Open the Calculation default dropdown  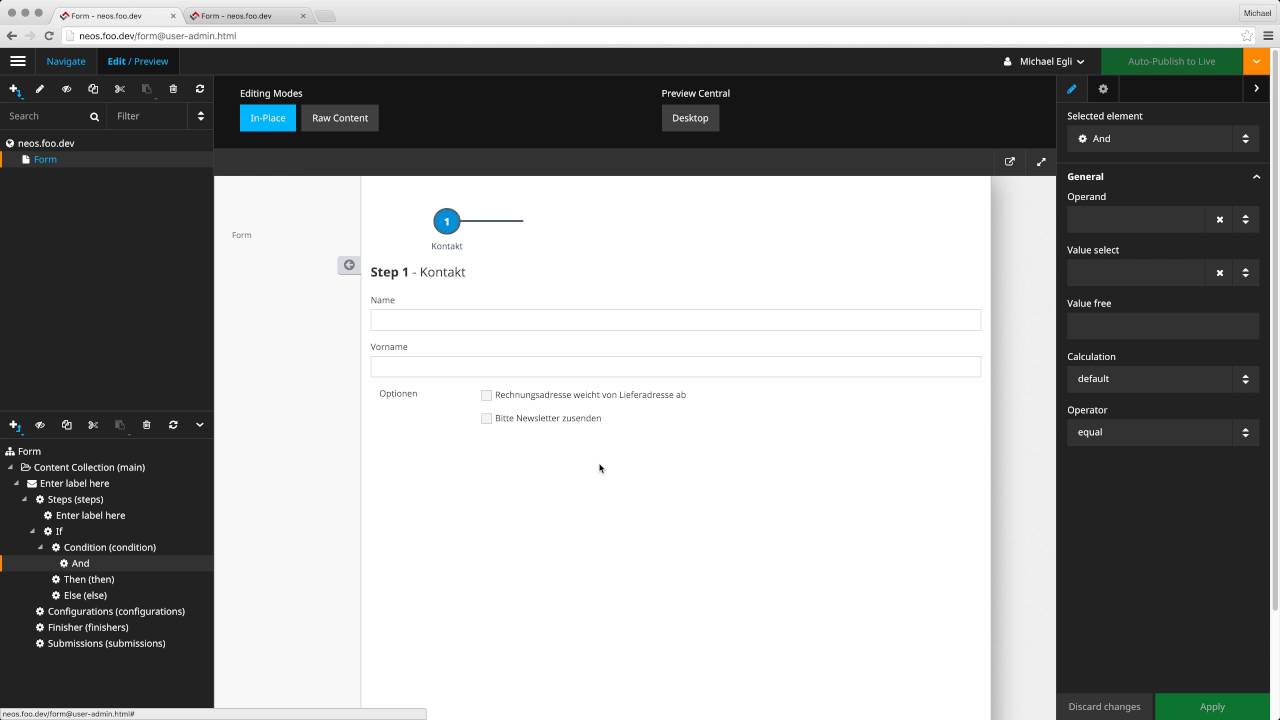point(1163,379)
